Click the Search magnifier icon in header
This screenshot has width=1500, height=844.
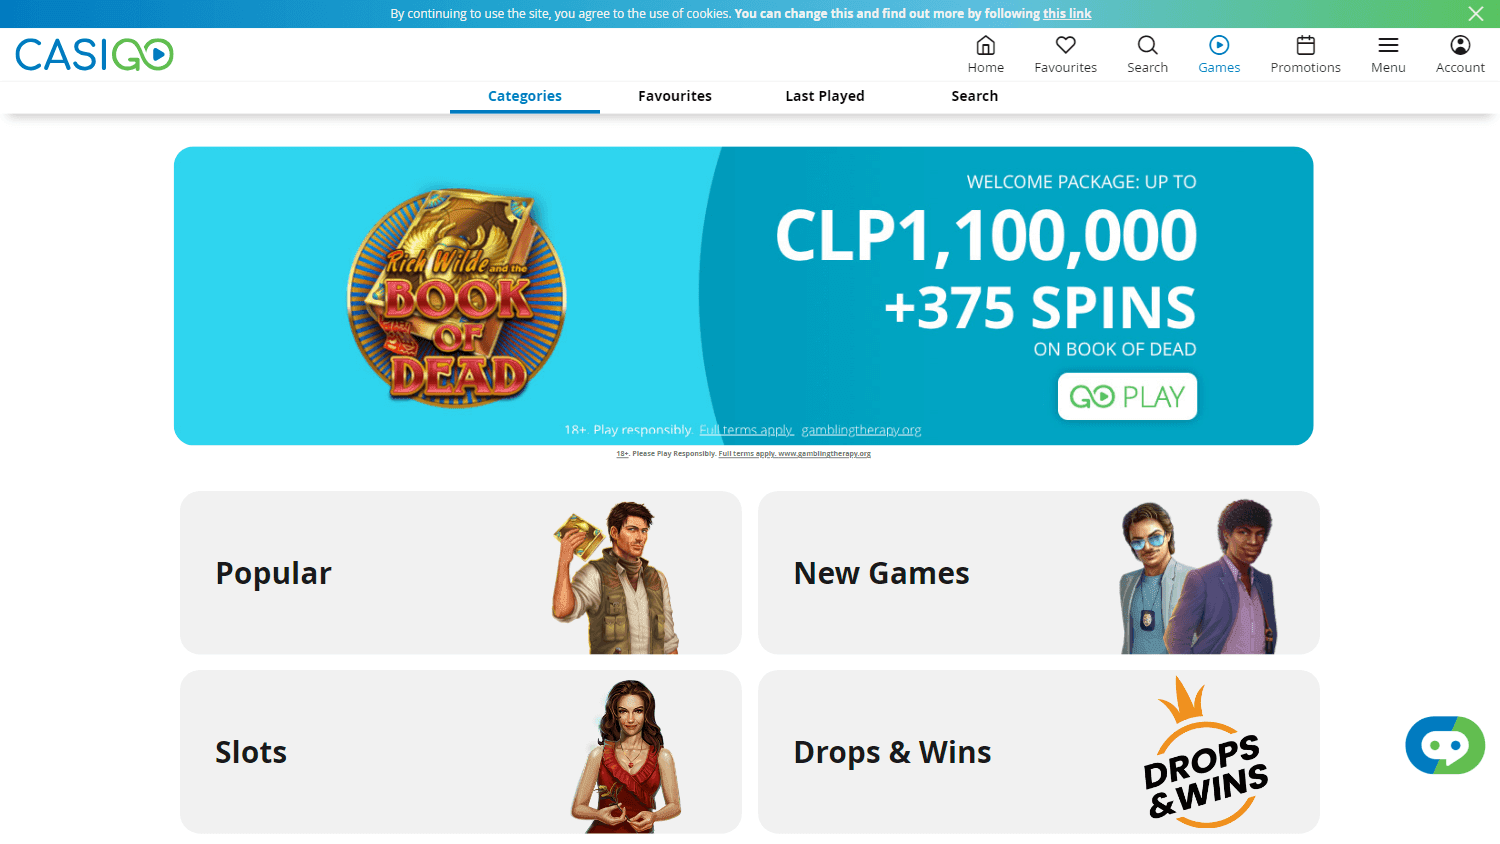[1147, 45]
